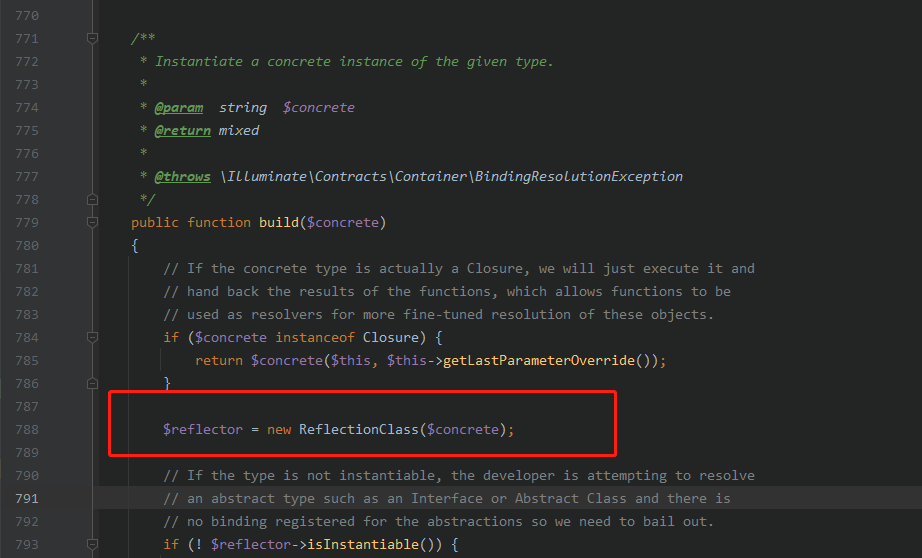Click the build function name
The image size is (922, 558).
point(279,223)
